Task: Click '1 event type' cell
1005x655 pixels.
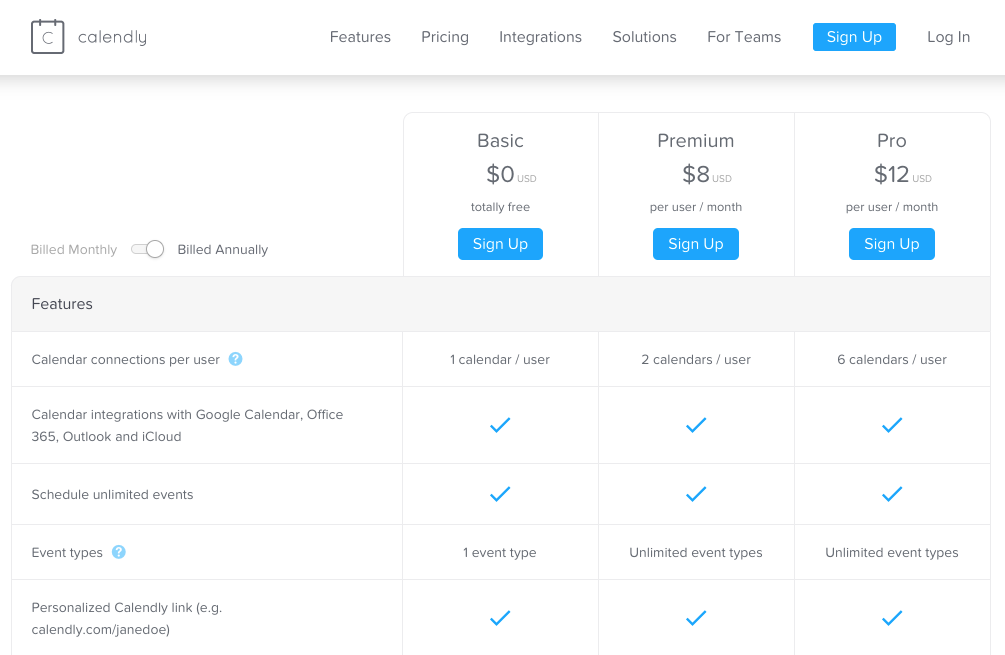Action: (x=500, y=552)
